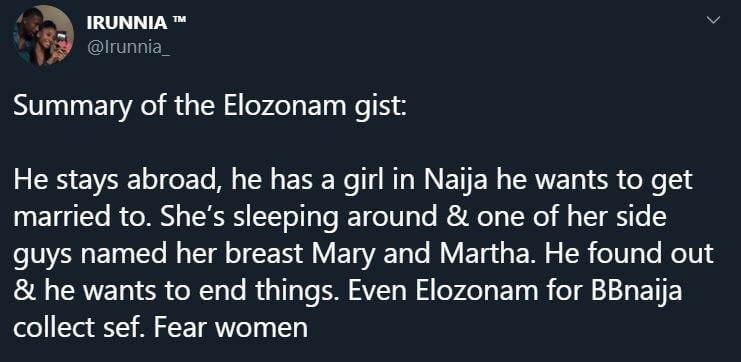This screenshot has height=362, width=741.
Task: Click the word 'gist:' in the summary line
Action: [379, 108]
